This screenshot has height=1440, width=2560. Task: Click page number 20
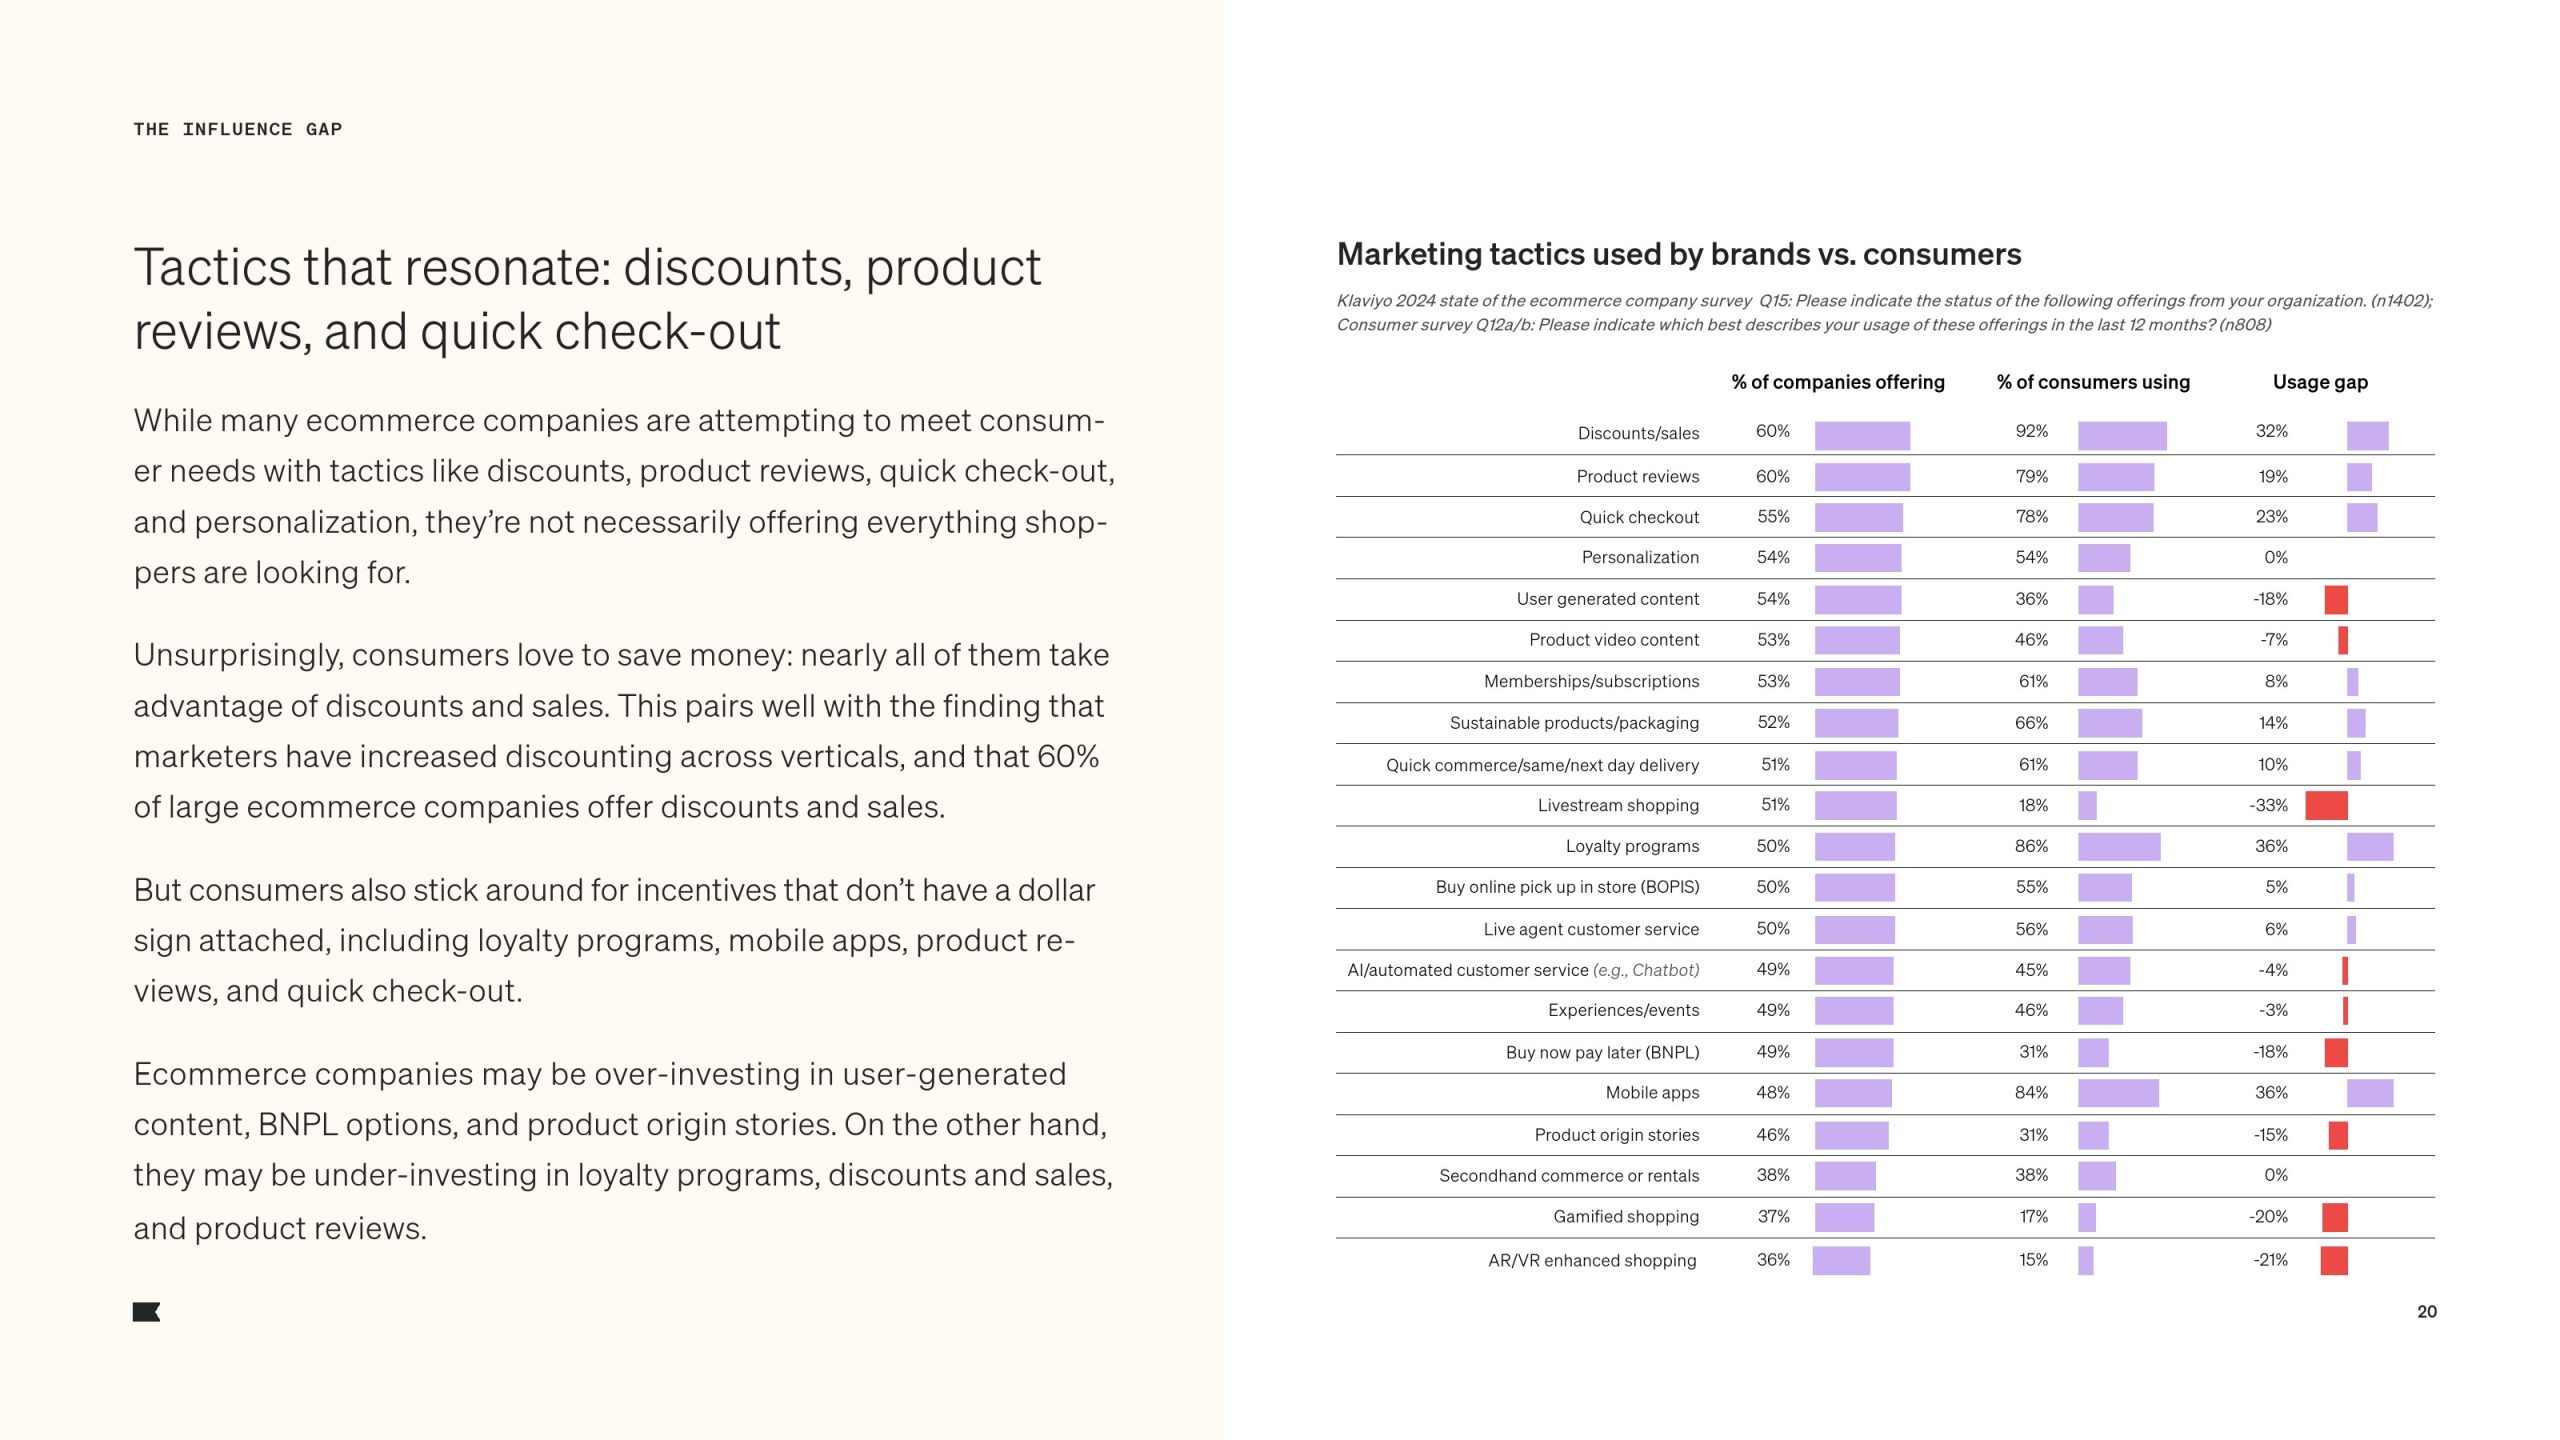(2426, 1312)
